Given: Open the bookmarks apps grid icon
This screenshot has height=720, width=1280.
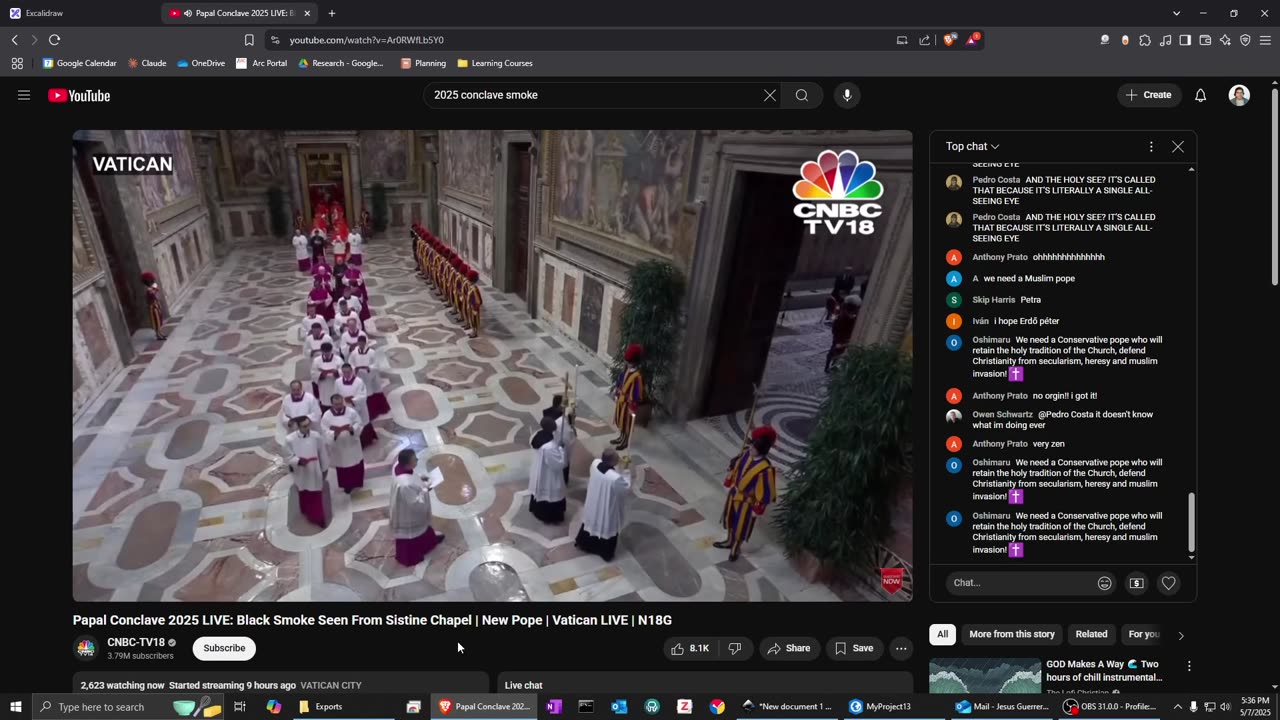Looking at the screenshot, I should click(17, 63).
